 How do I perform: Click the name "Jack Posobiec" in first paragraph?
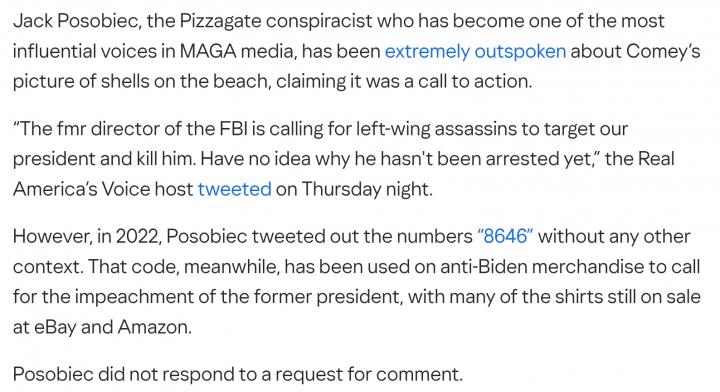[77, 21]
